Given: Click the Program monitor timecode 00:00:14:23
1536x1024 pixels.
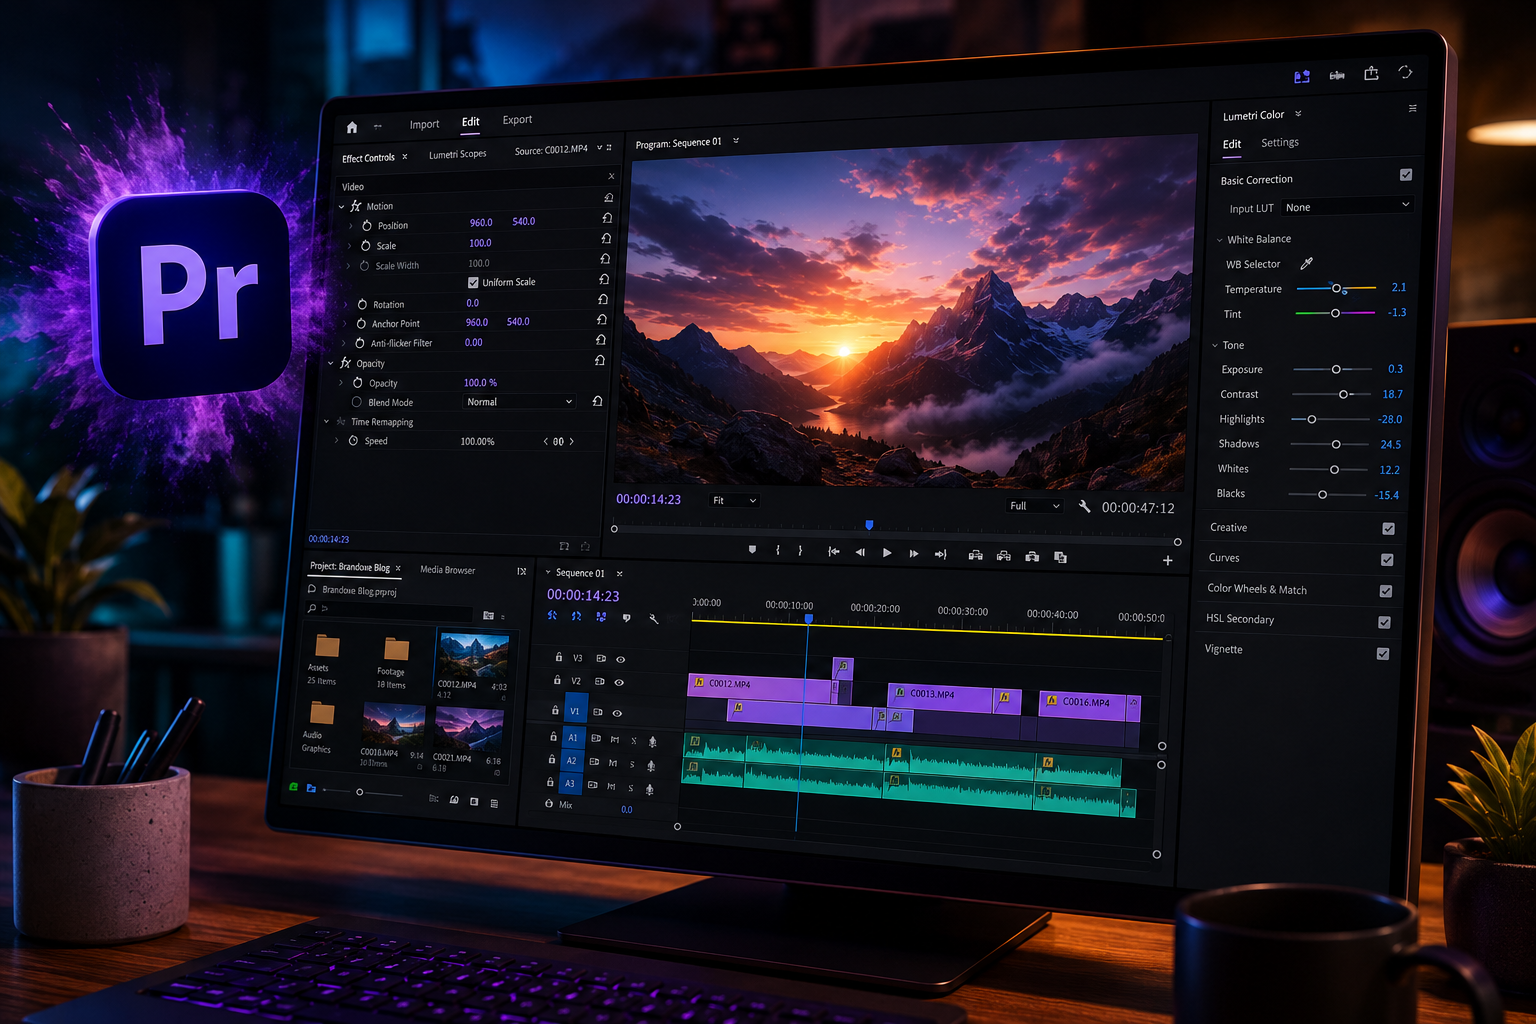Looking at the screenshot, I should (x=648, y=499).
